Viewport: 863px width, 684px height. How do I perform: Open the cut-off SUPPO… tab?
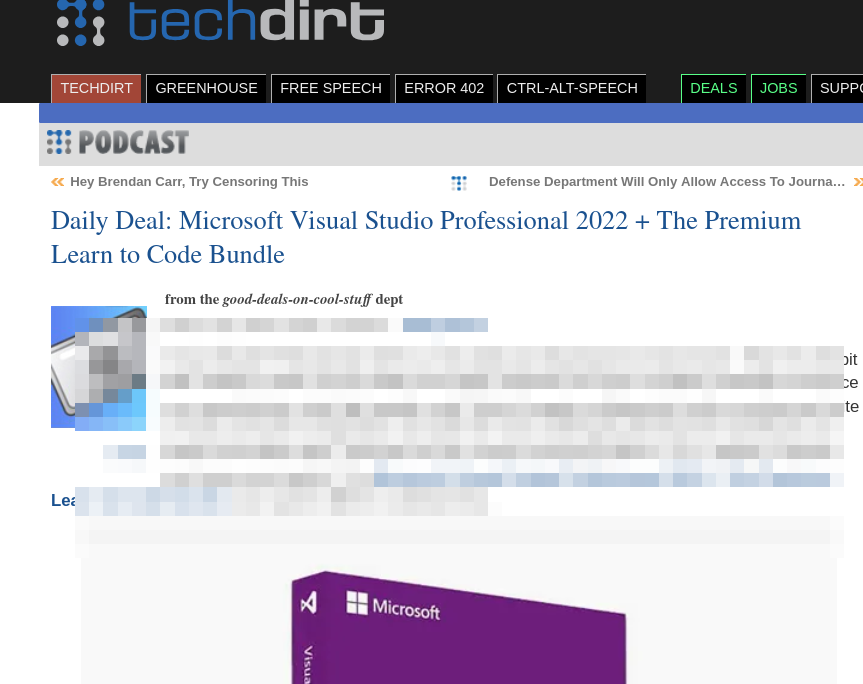pyautogui.click(x=837, y=88)
